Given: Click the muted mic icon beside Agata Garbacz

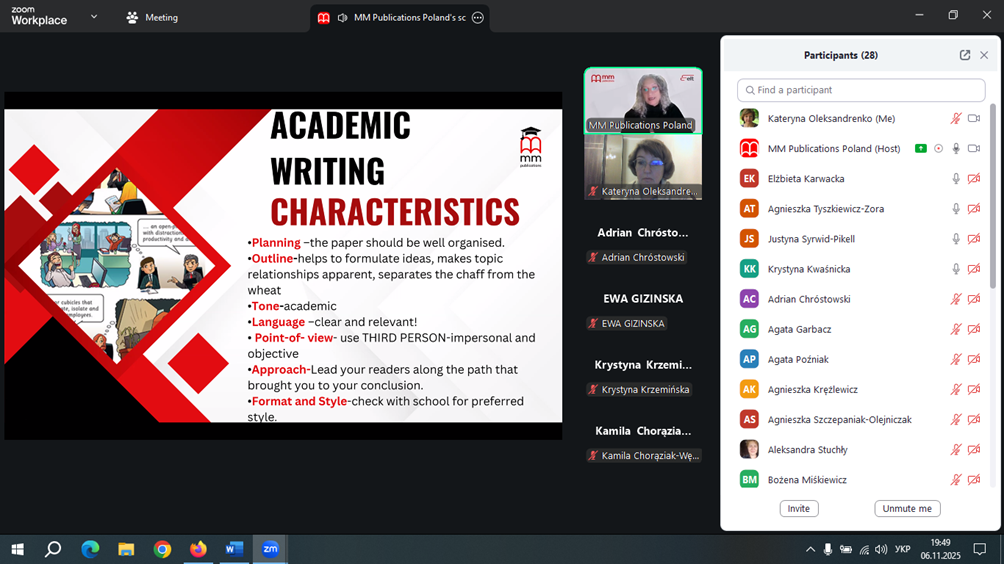Looking at the screenshot, I should [956, 329].
